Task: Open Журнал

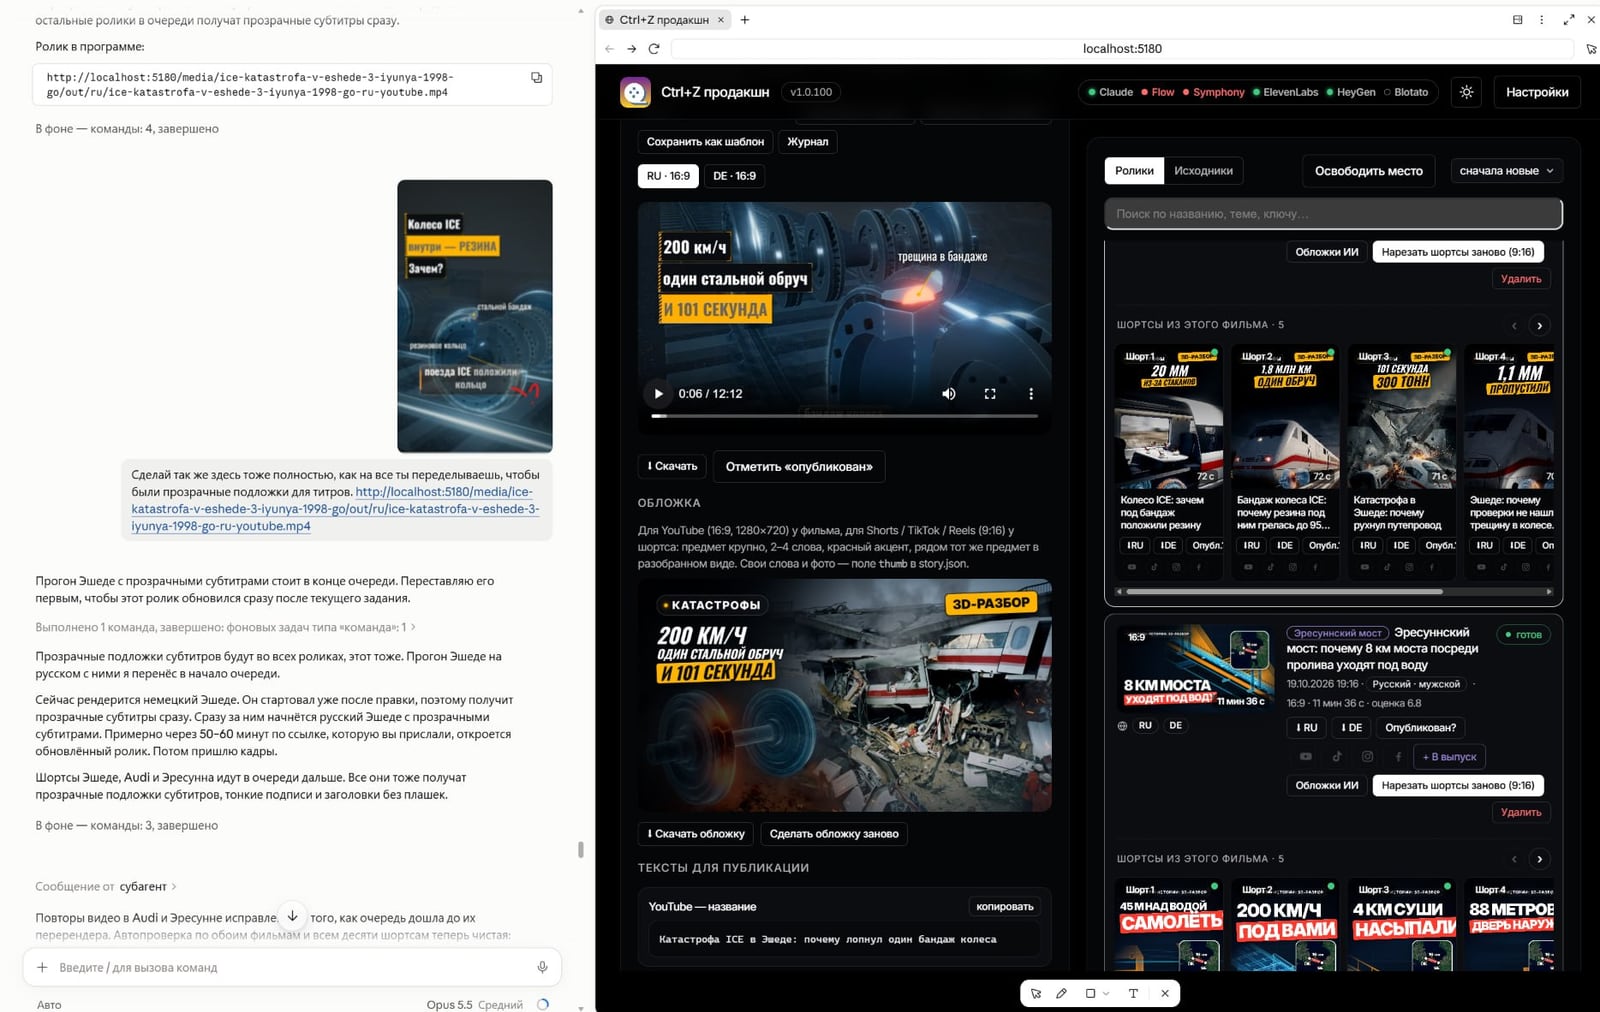Action: [807, 142]
